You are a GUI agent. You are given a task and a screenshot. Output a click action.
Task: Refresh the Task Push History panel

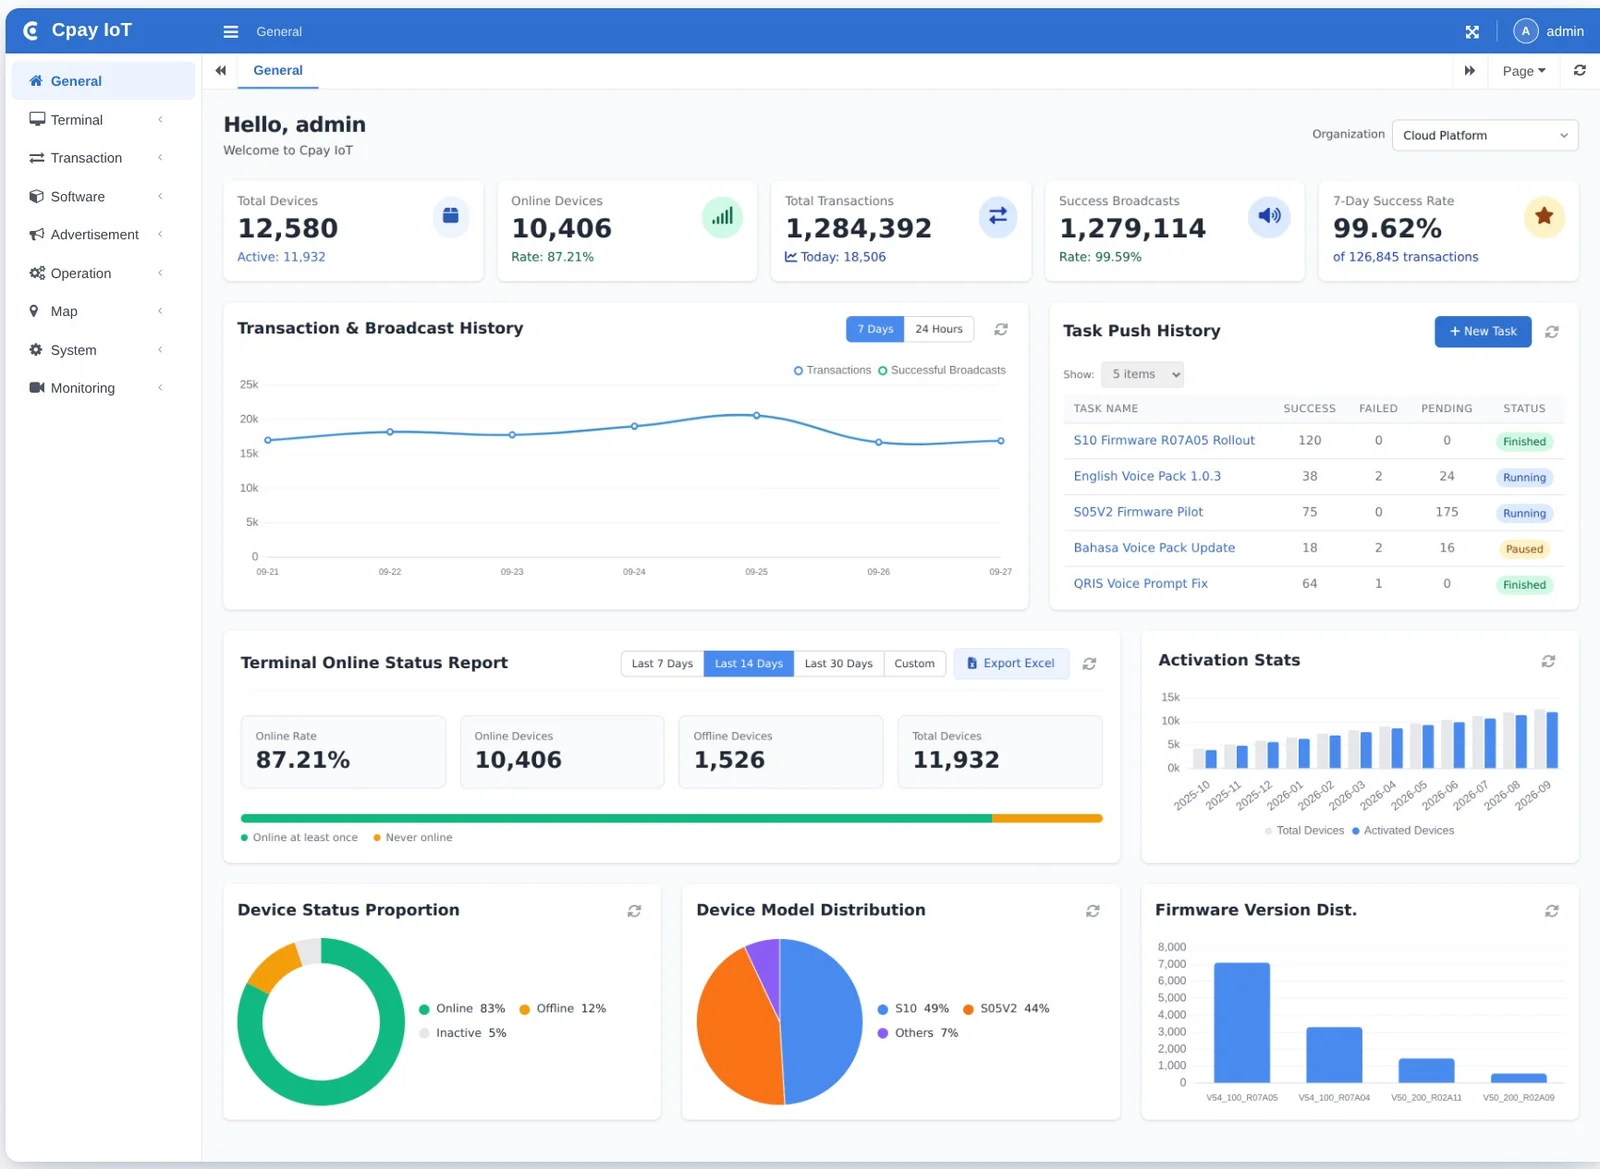(x=1552, y=332)
